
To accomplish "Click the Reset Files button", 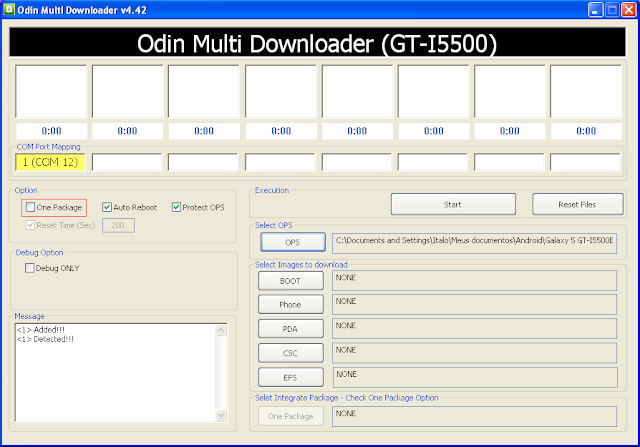I will pos(578,204).
